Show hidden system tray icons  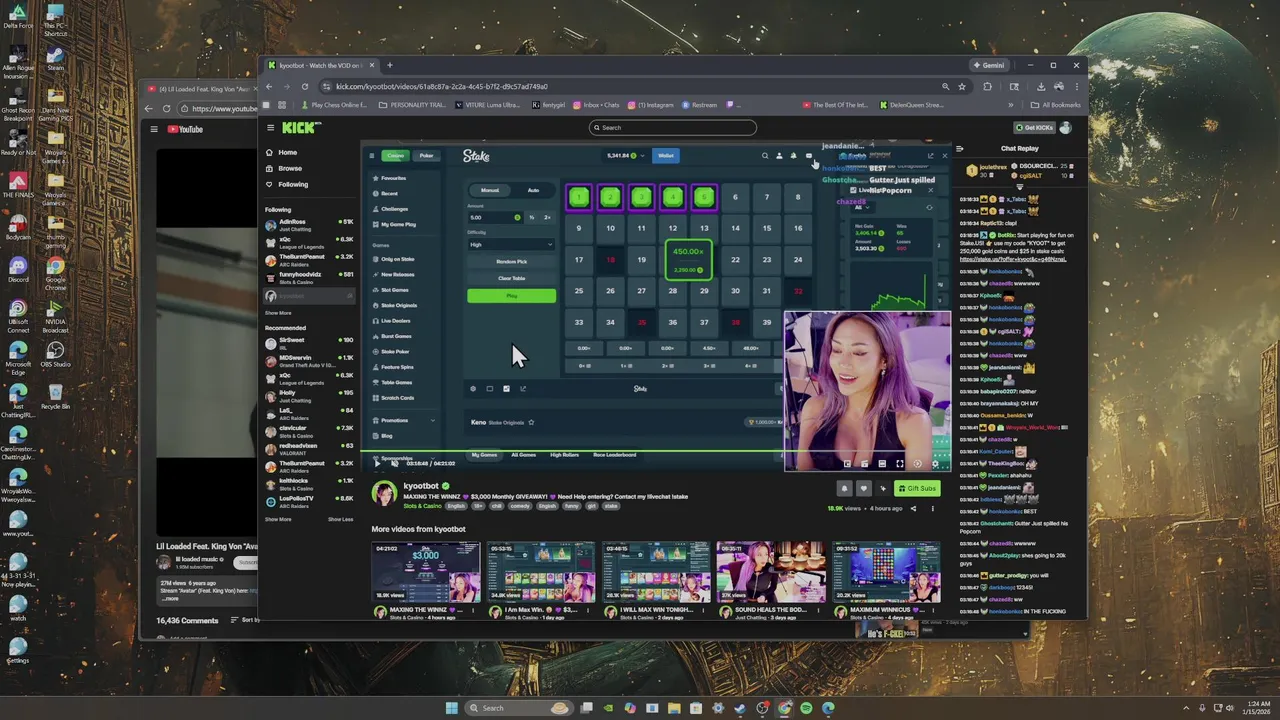point(1186,708)
